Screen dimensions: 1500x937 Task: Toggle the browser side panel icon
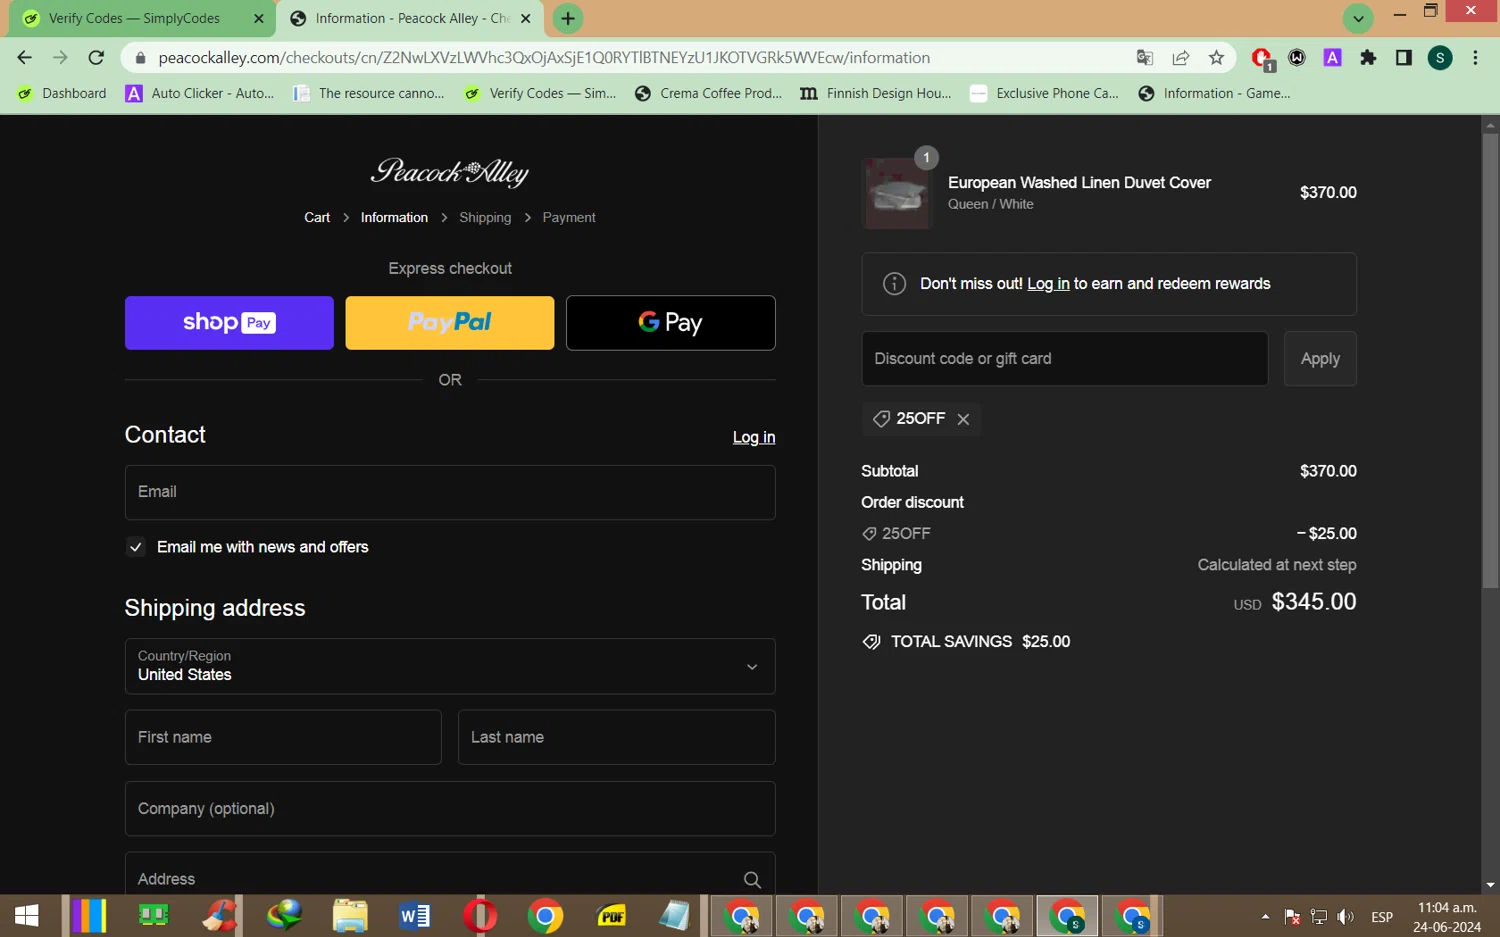[1404, 58]
